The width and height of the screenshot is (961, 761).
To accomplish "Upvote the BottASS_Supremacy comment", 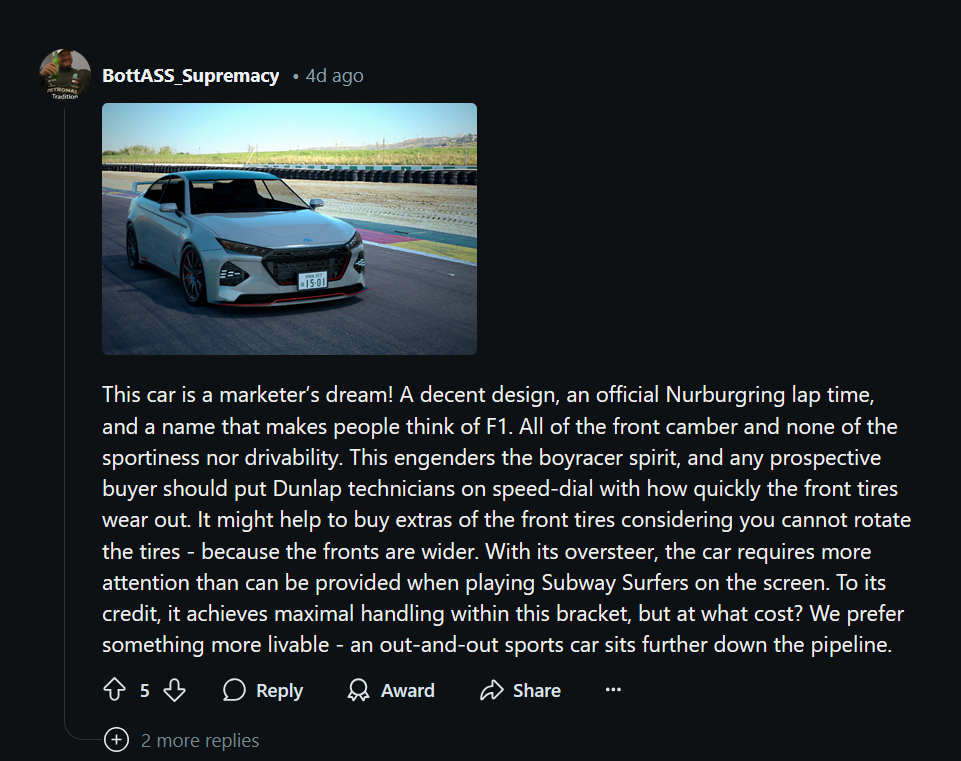I will [x=113, y=690].
